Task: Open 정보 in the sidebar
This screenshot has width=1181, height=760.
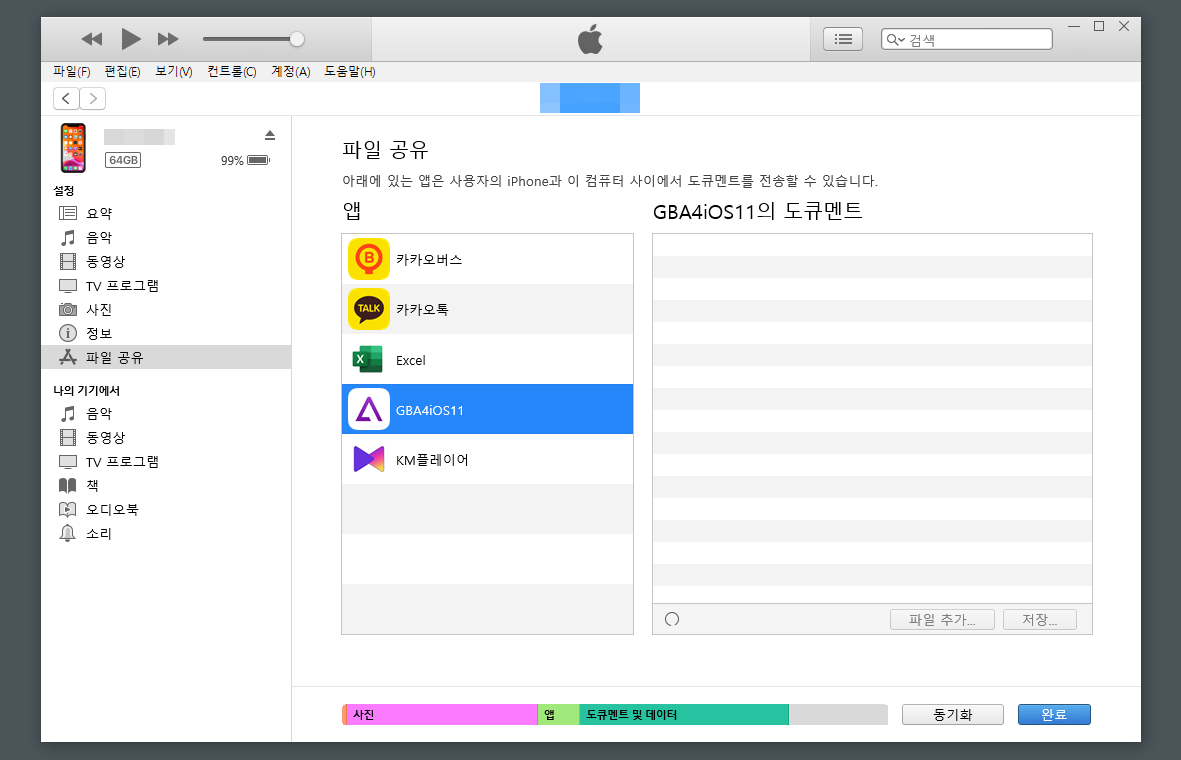Action: 166,333
